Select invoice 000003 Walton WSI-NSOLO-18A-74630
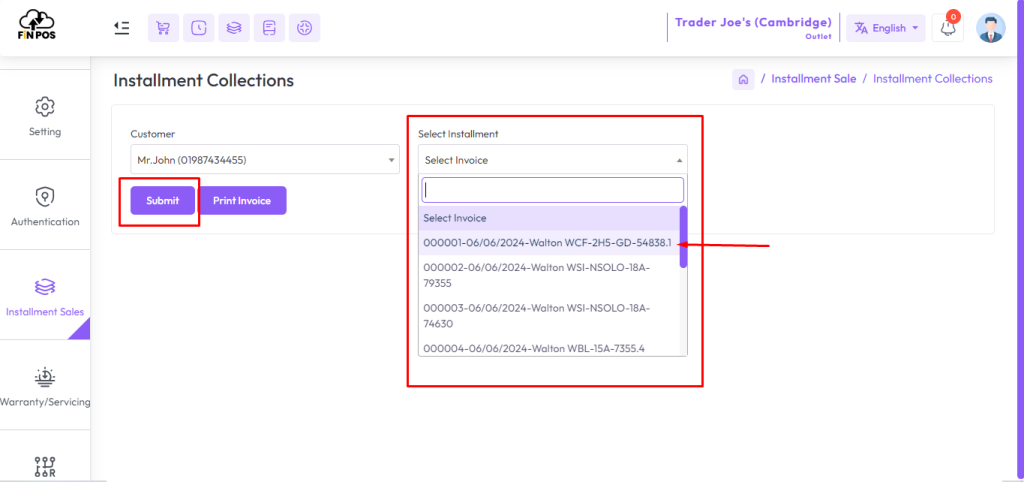Image resolution: width=1024 pixels, height=482 pixels. tap(549, 315)
